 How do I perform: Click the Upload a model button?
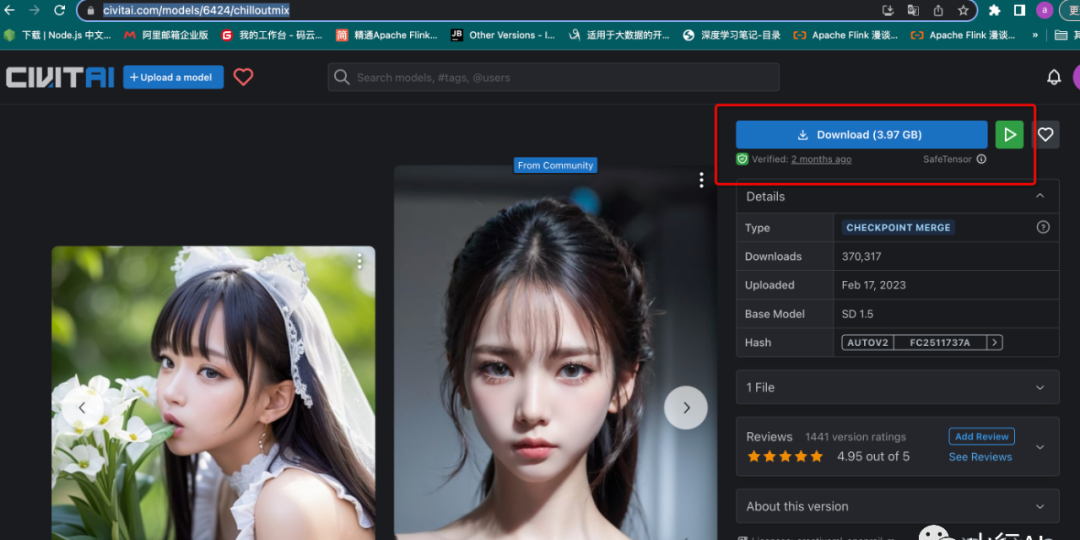point(174,77)
